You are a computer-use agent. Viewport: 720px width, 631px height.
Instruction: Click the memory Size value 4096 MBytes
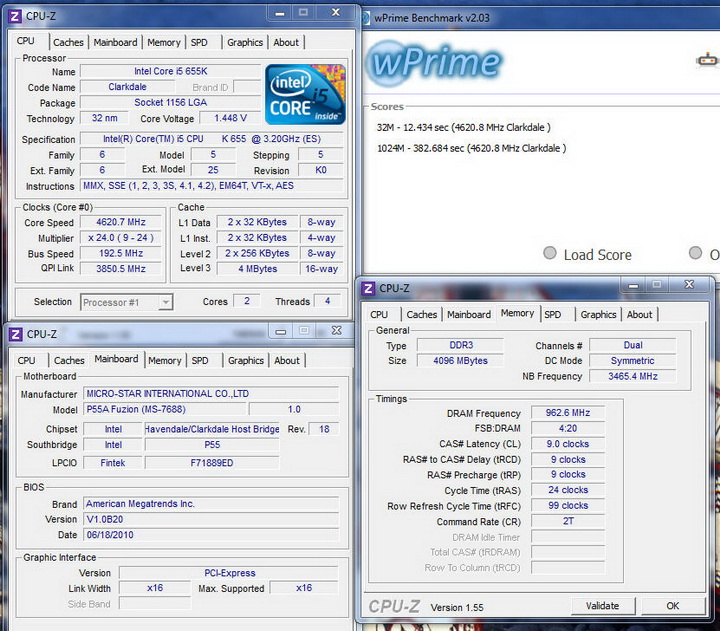click(461, 361)
